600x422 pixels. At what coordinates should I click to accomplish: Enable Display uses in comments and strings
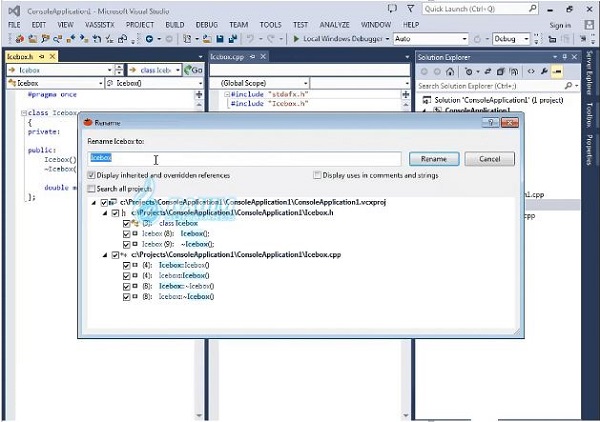coord(317,175)
